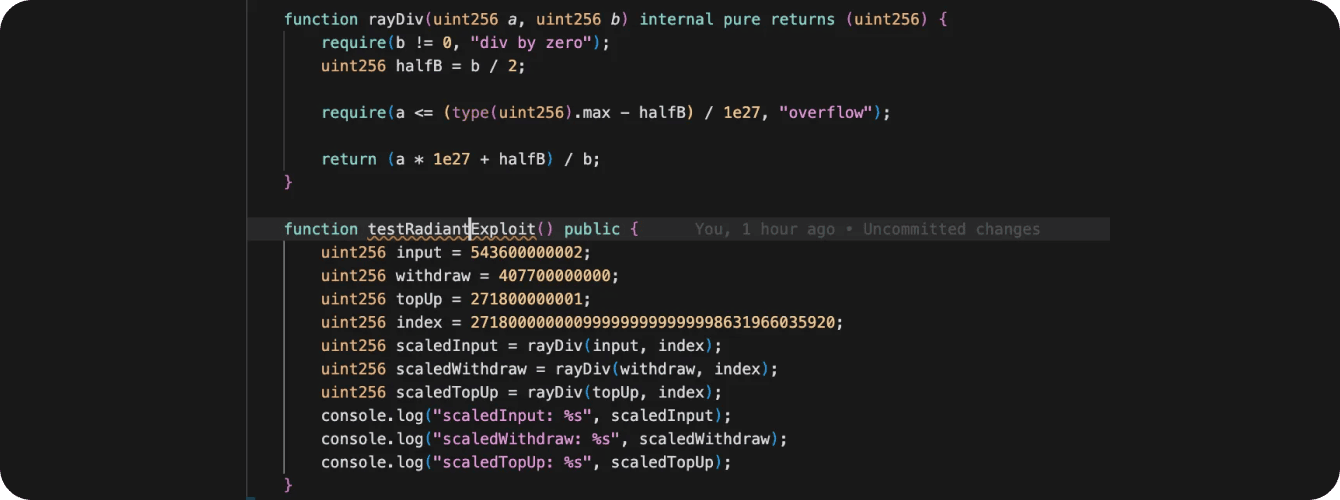Screen dimensions: 1340x500
Task: Click the "scaledTopUp: %s" string
Action: pyautogui.click(x=513, y=462)
